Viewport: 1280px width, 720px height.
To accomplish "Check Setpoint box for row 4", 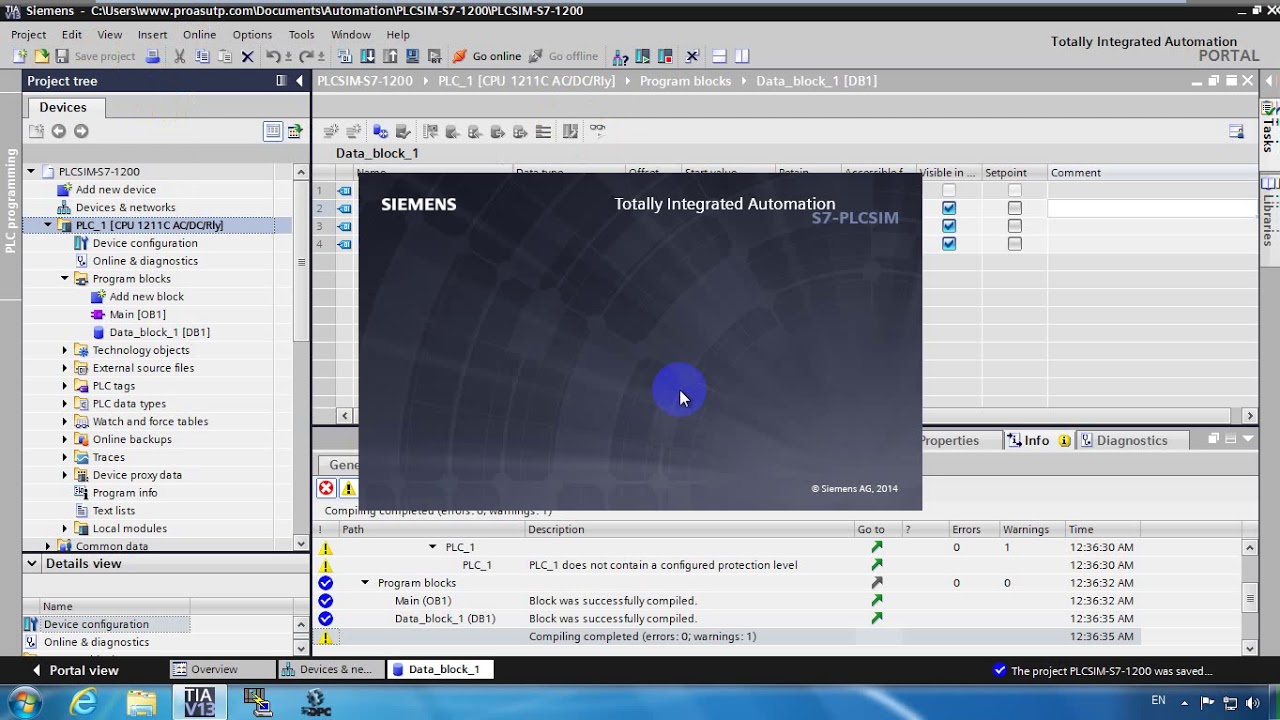I will [x=1015, y=244].
